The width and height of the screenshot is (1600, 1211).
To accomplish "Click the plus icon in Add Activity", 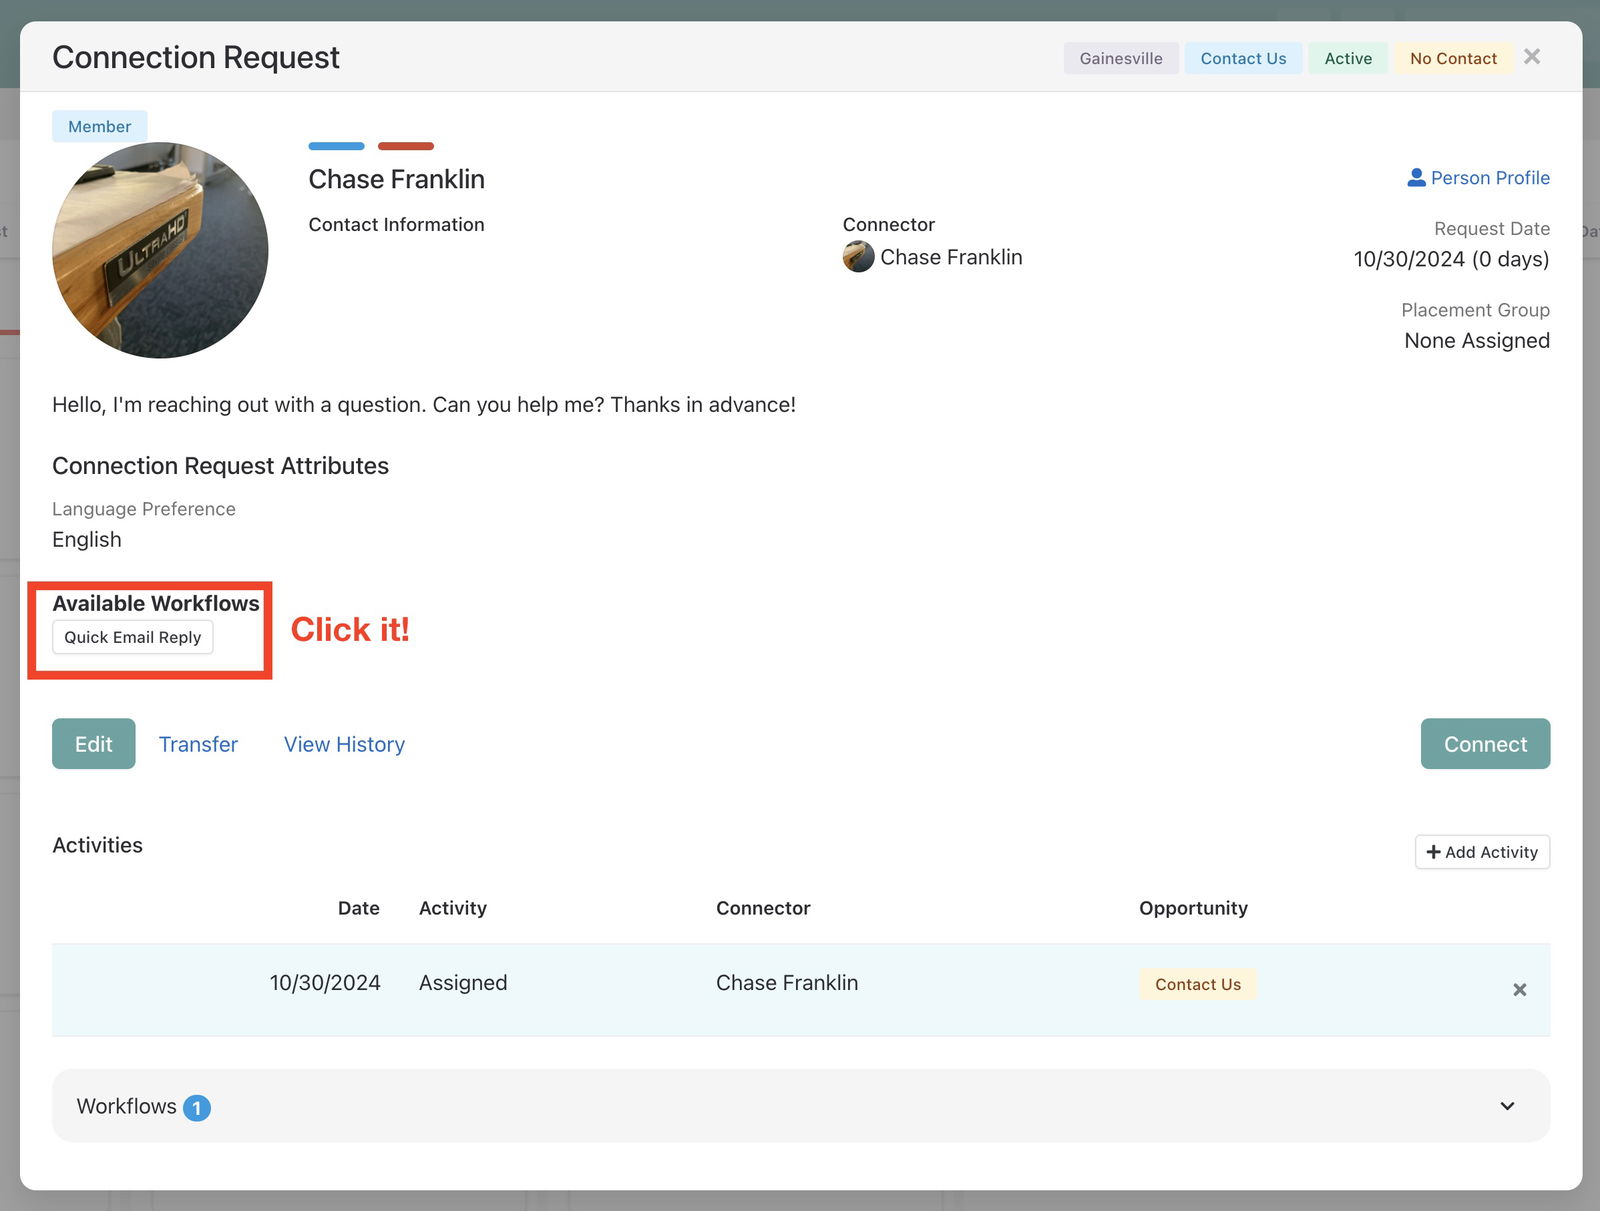I will [x=1433, y=852].
